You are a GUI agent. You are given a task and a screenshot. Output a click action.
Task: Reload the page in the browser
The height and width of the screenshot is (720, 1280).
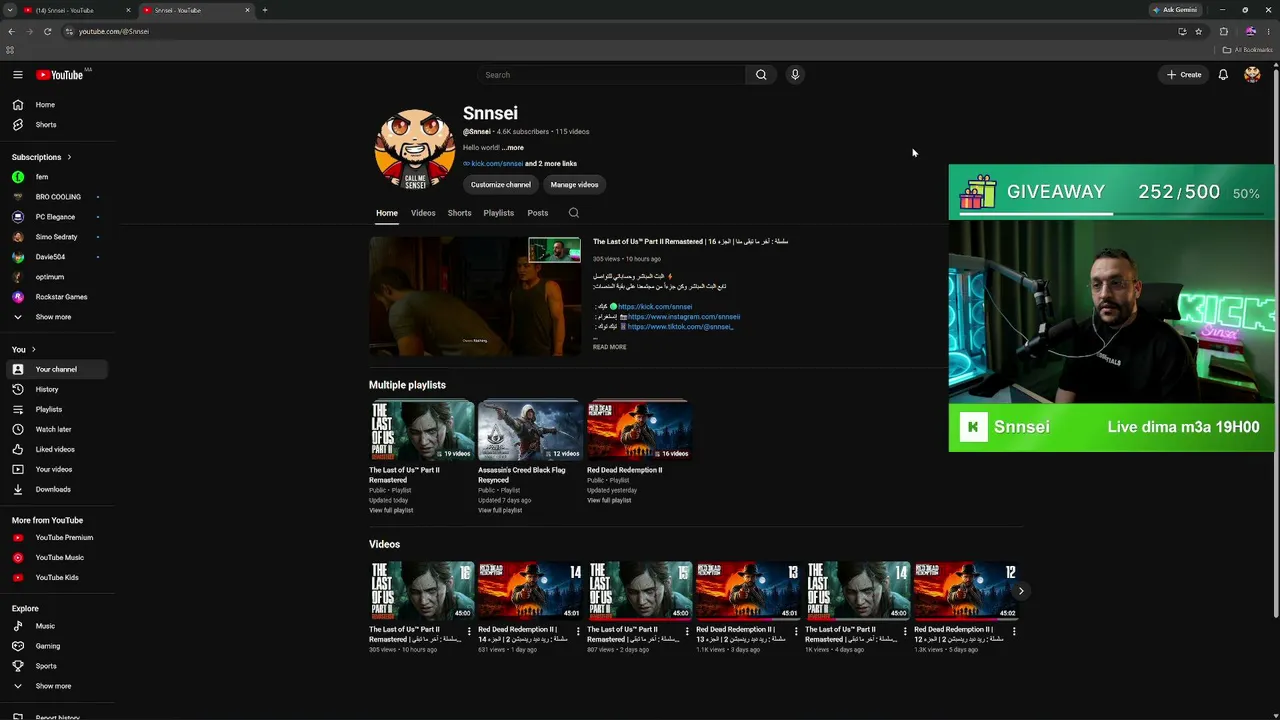coord(47,31)
